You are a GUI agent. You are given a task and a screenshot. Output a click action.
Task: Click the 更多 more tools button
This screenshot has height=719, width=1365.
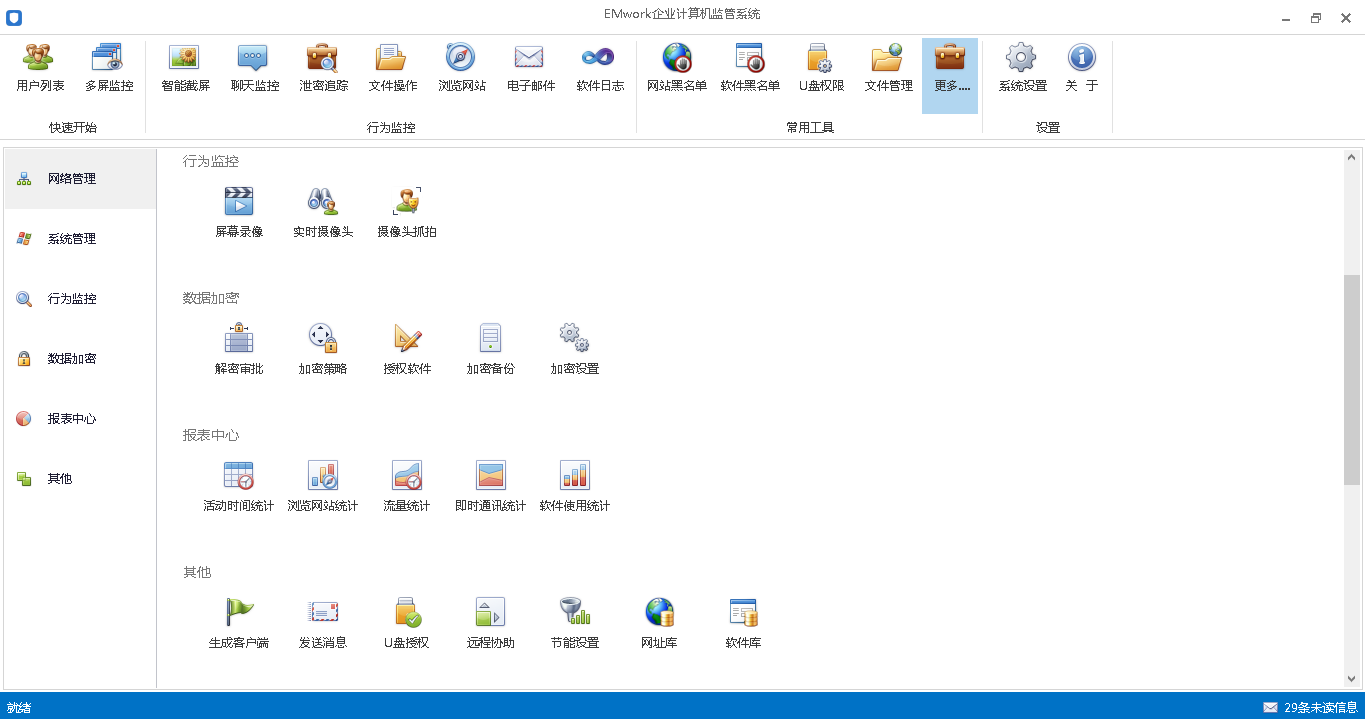tap(950, 76)
